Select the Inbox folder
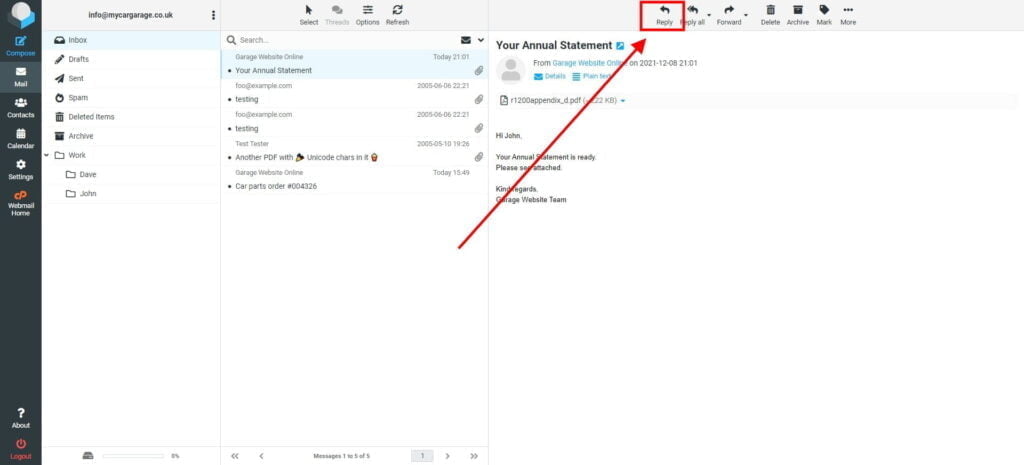 (x=131, y=40)
